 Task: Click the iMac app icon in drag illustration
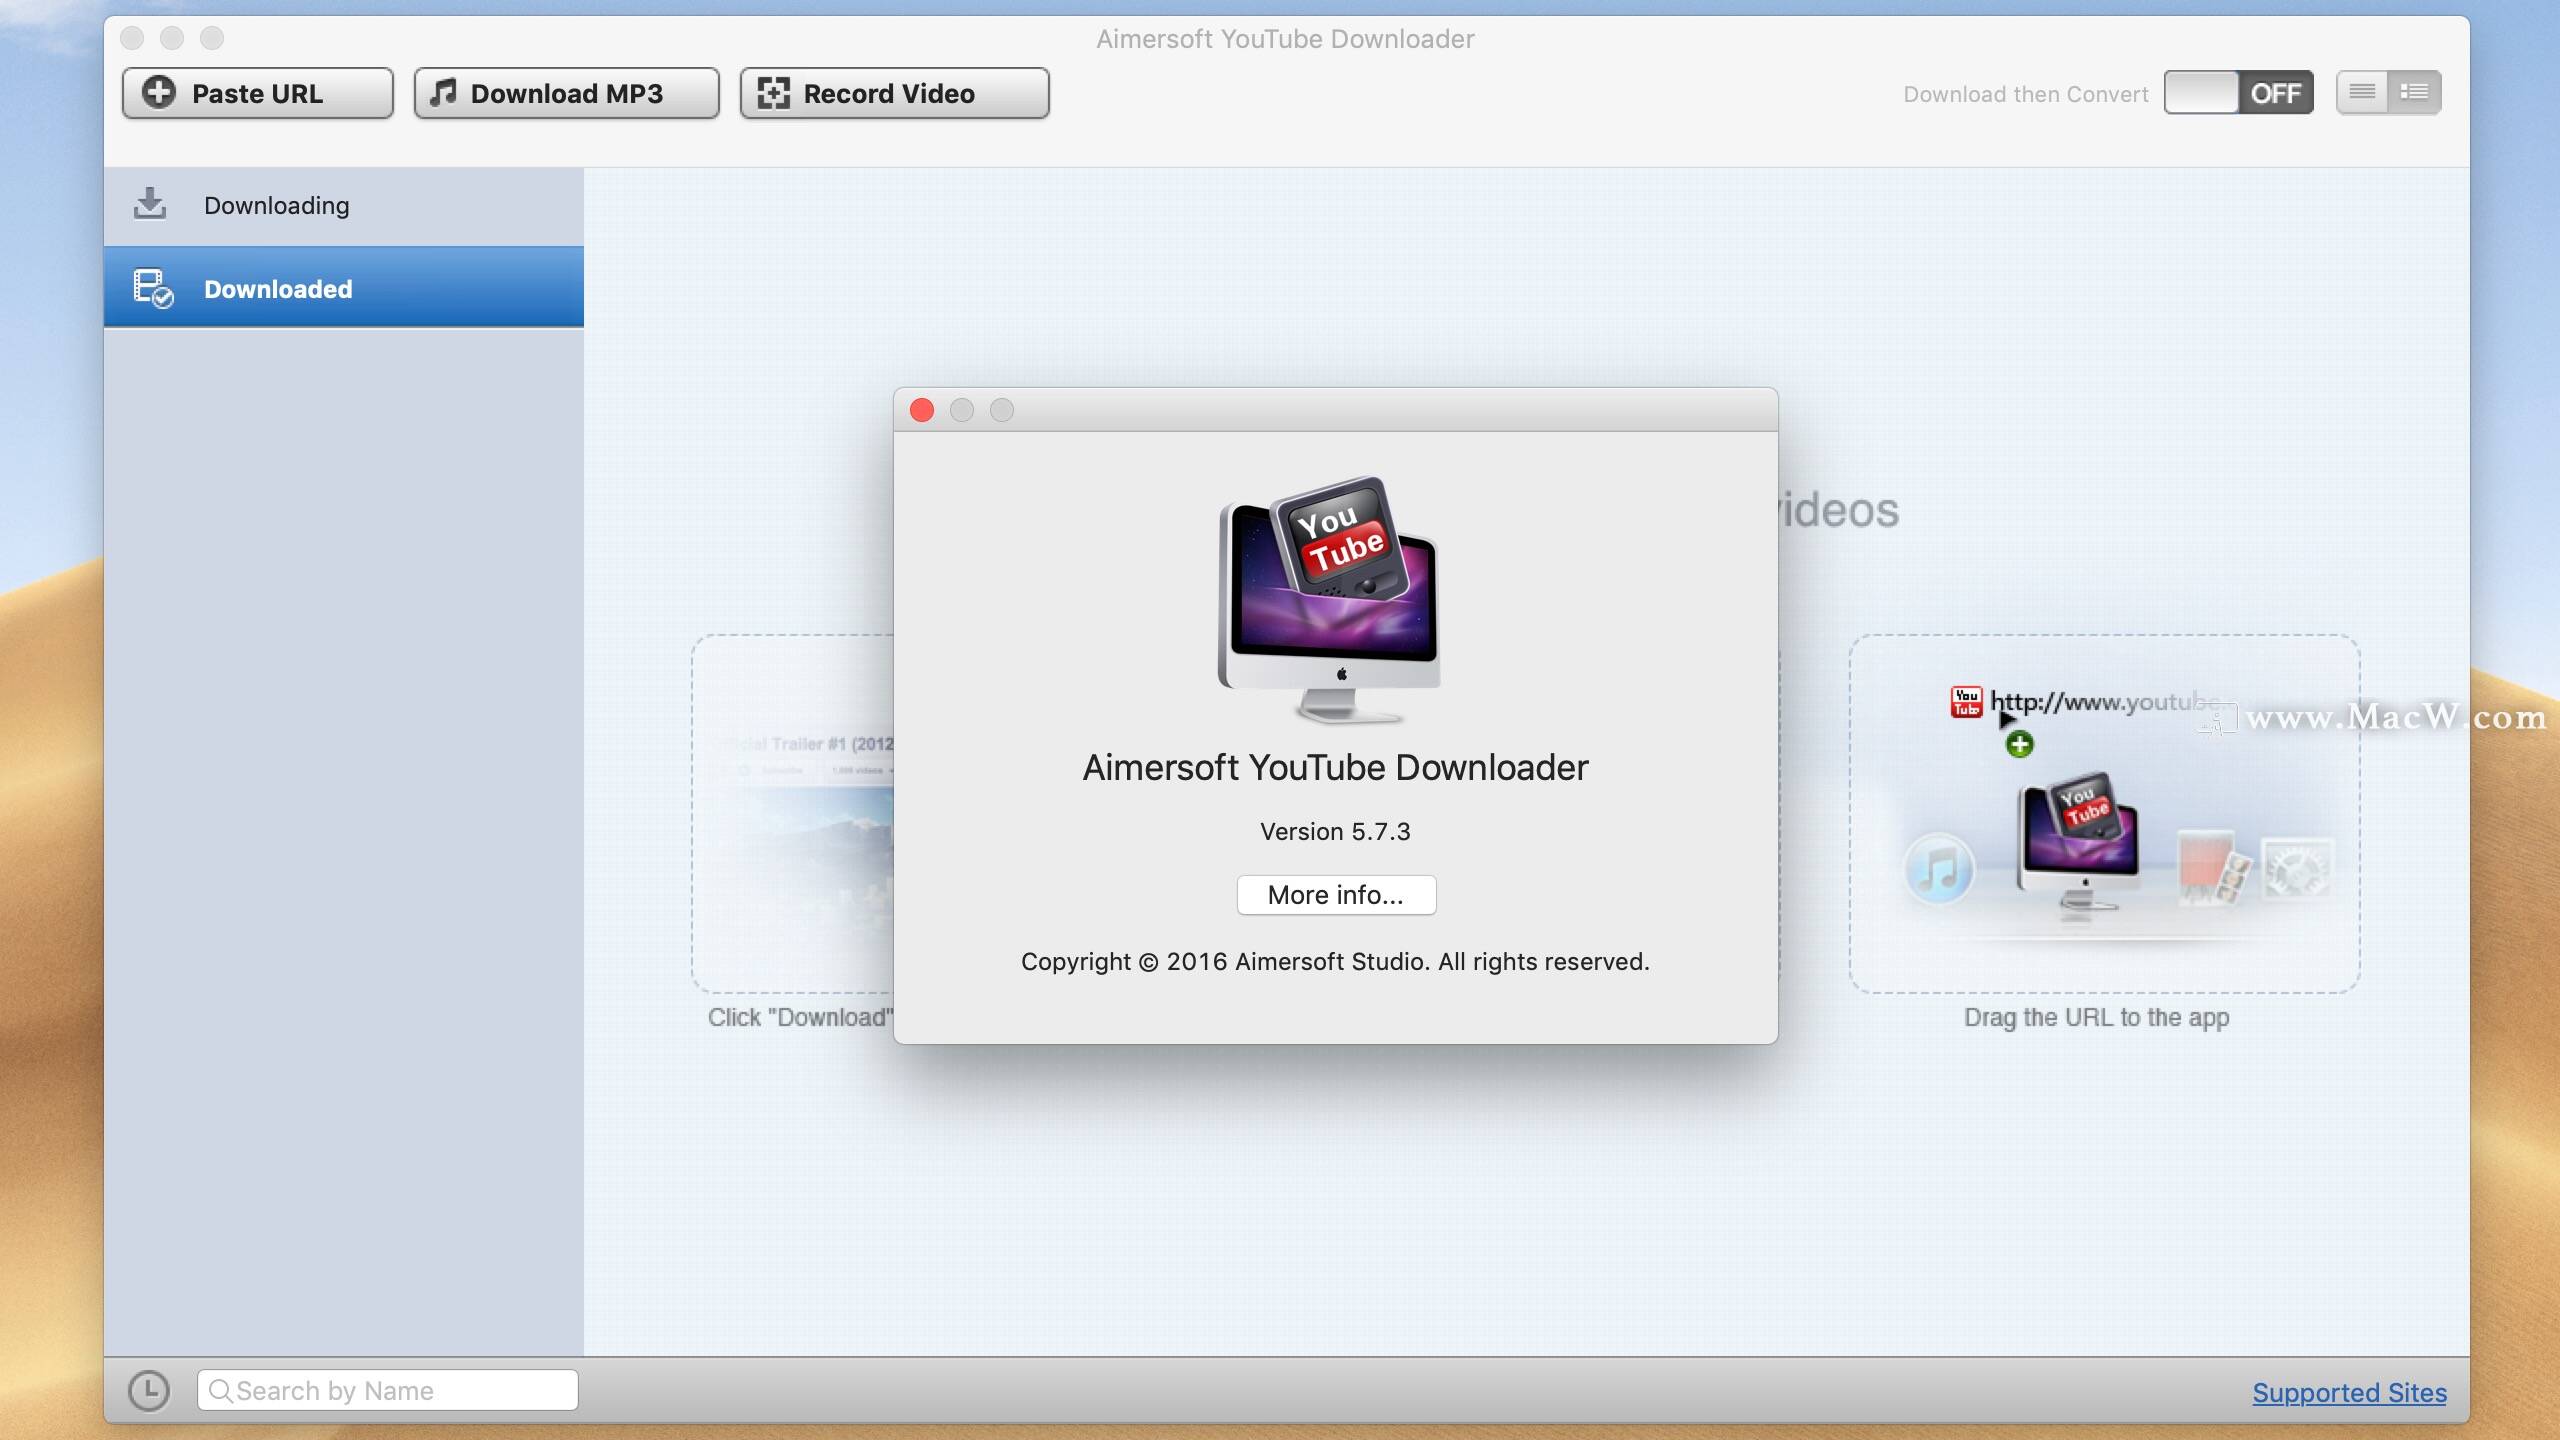(2080, 845)
